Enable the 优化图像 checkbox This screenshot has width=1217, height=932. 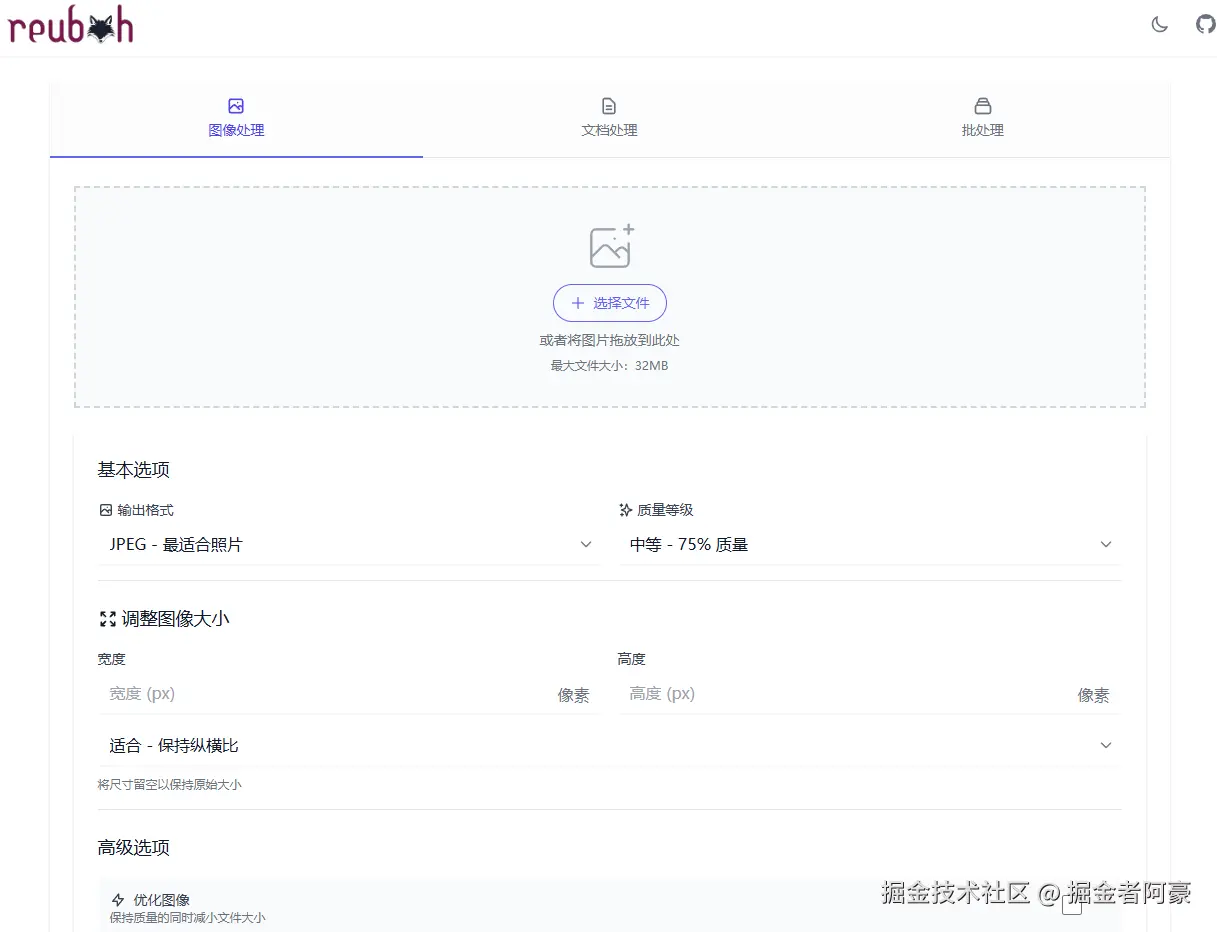tap(1072, 906)
